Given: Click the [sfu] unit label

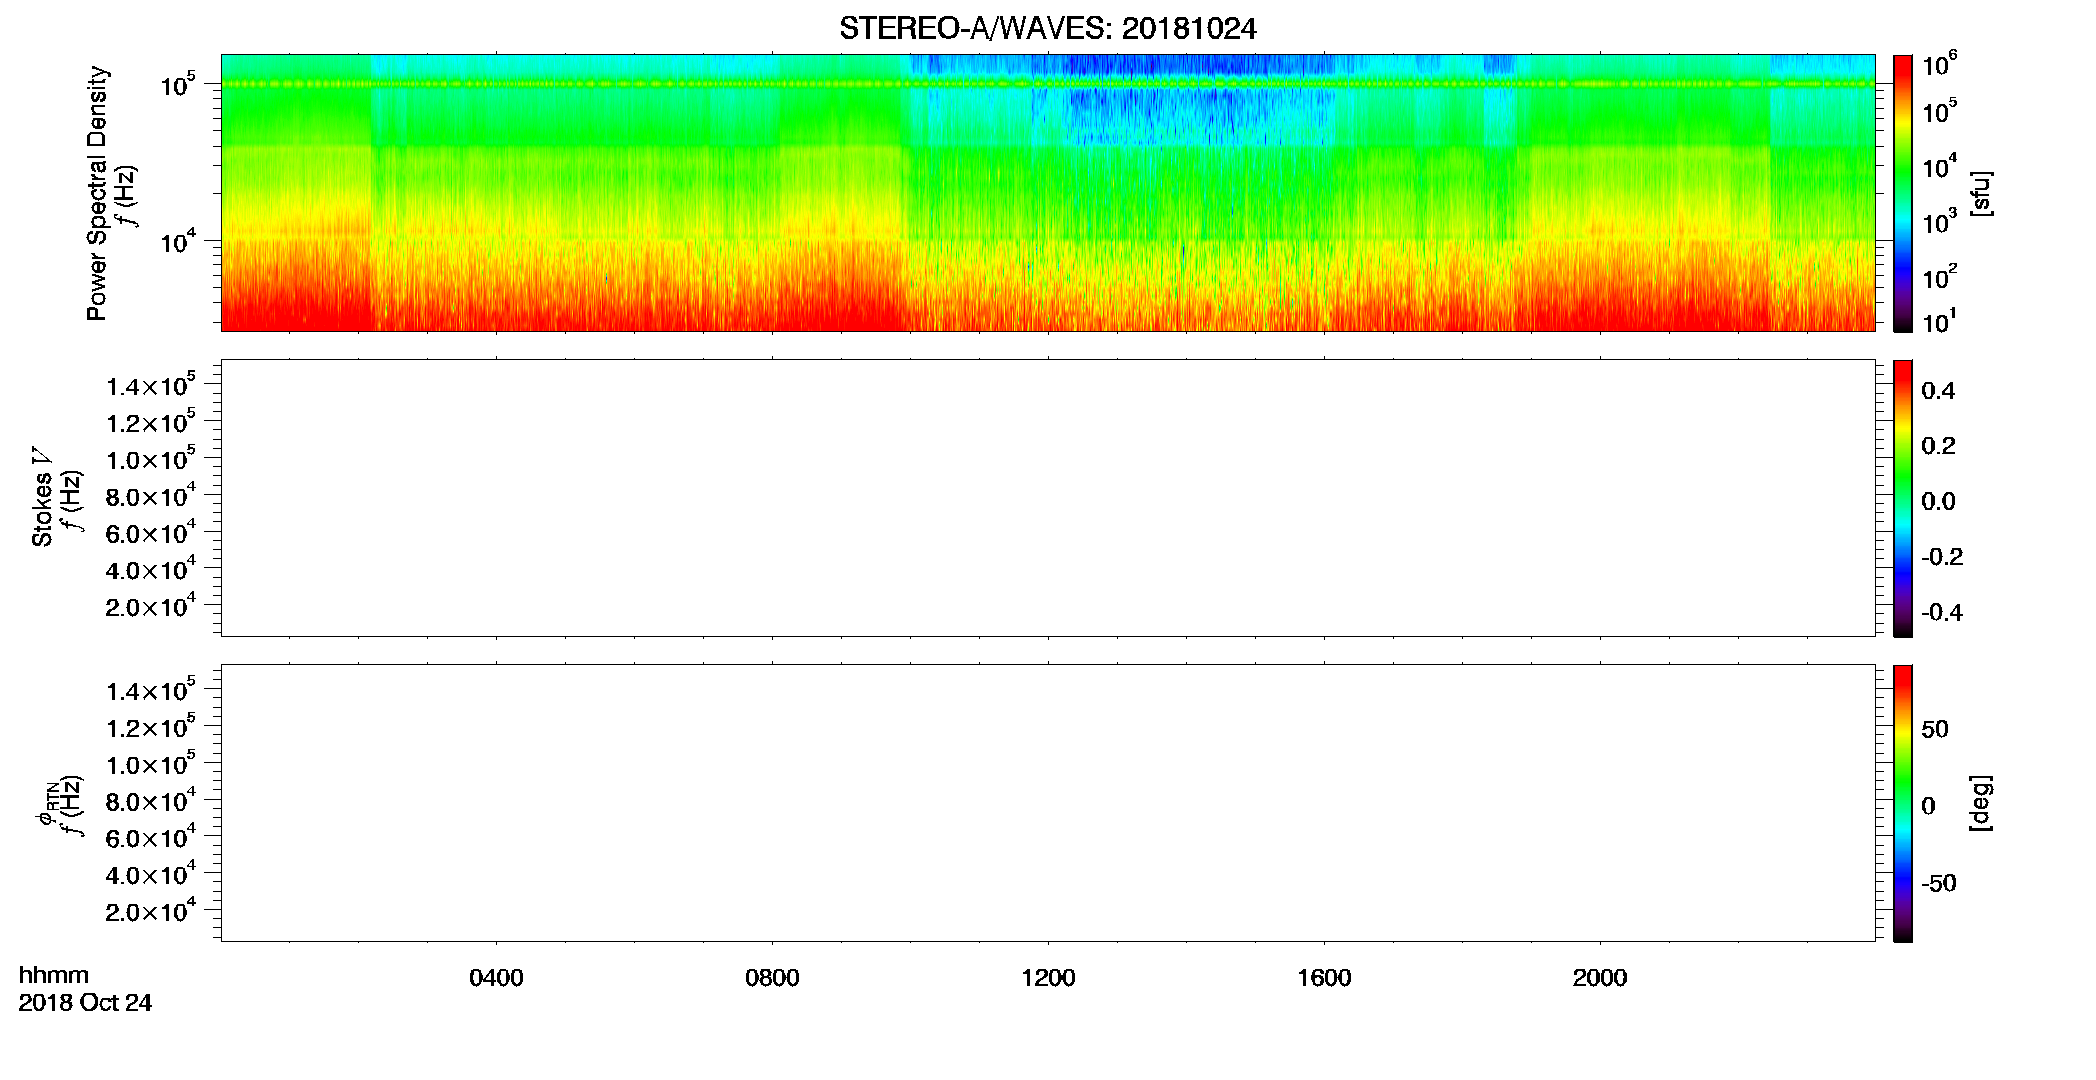Looking at the screenshot, I should (1981, 193).
